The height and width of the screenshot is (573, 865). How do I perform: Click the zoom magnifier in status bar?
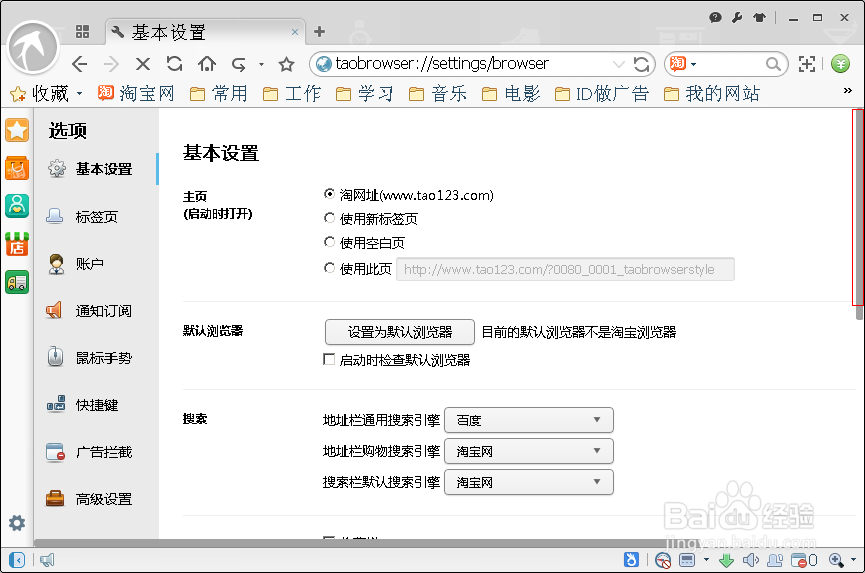pyautogui.click(x=836, y=560)
